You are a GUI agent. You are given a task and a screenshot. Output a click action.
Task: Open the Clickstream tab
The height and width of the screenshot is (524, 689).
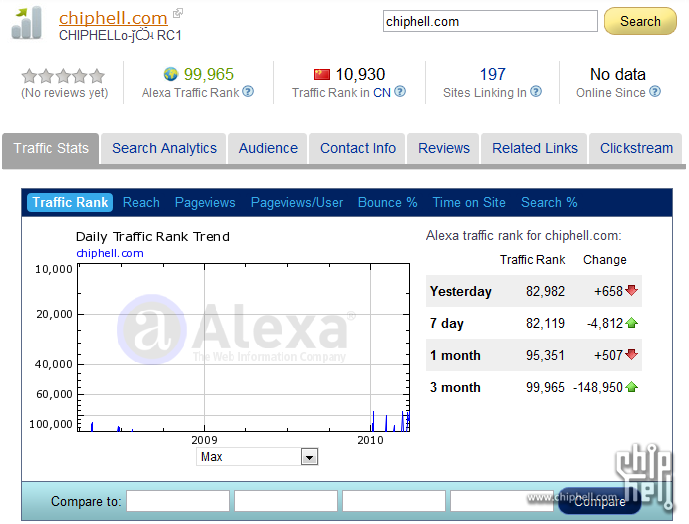(636, 149)
